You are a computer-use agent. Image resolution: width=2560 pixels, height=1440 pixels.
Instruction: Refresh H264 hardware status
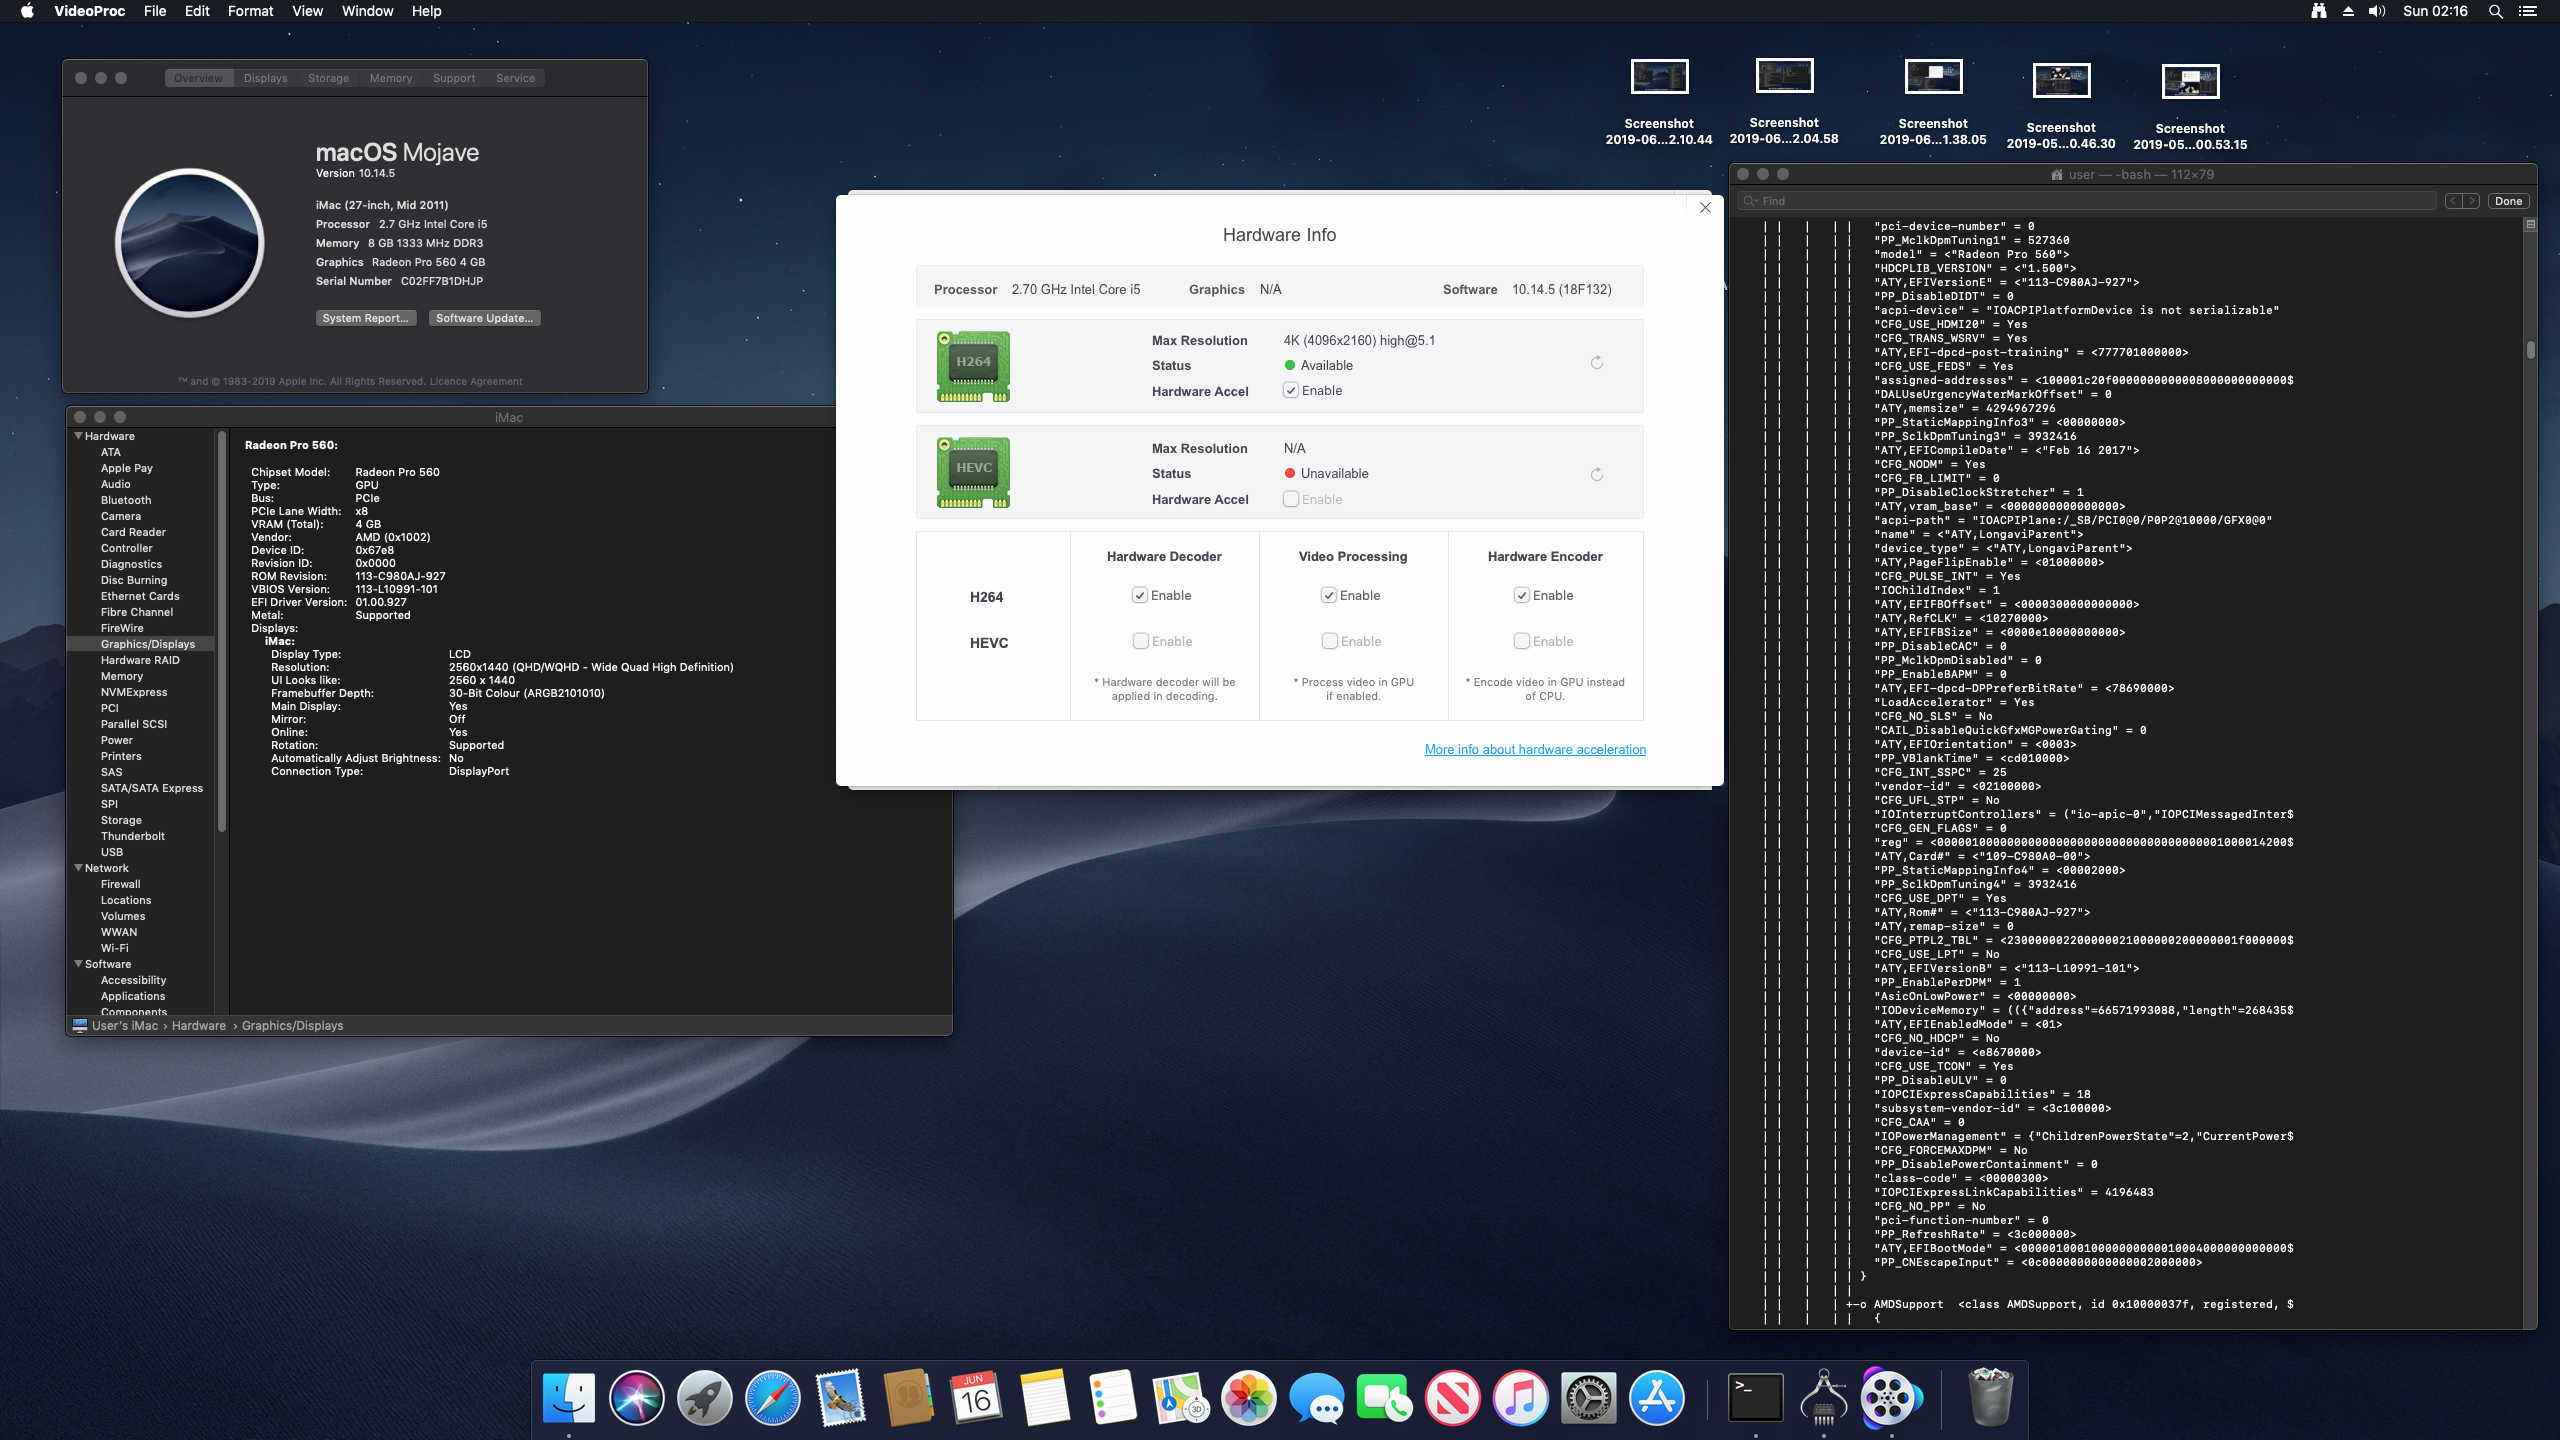pos(1597,363)
